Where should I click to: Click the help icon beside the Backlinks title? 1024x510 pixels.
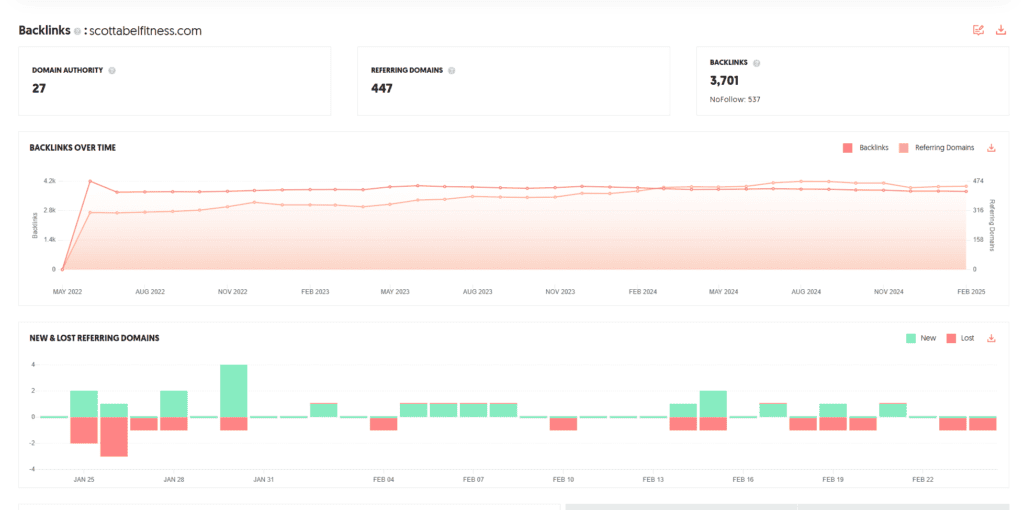(77, 31)
